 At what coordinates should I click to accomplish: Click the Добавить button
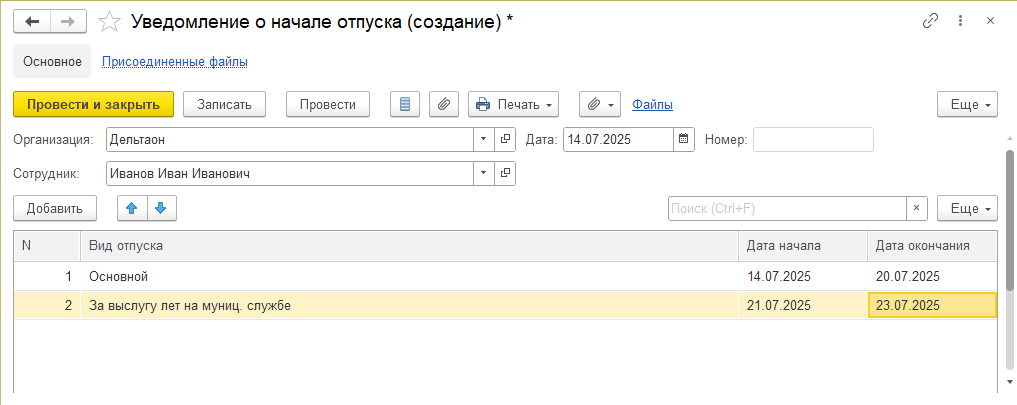[55, 208]
